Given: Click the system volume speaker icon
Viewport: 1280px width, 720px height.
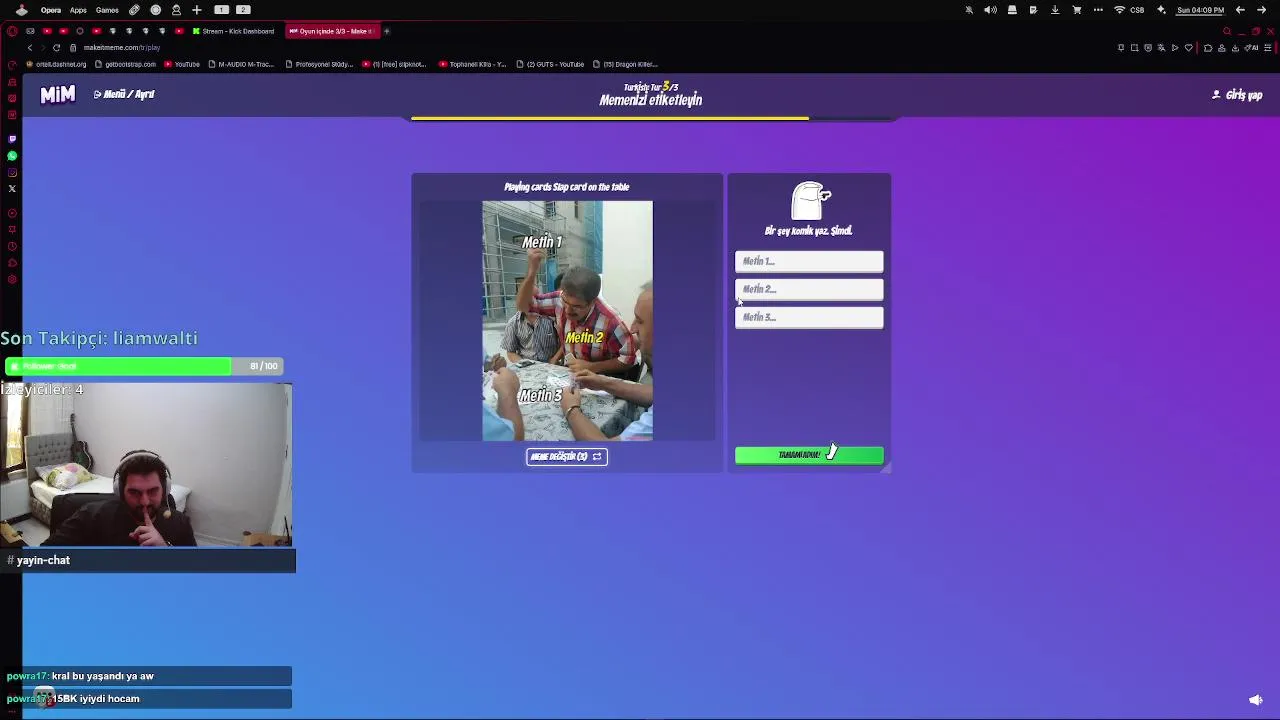Looking at the screenshot, I should pyautogui.click(x=990, y=10).
